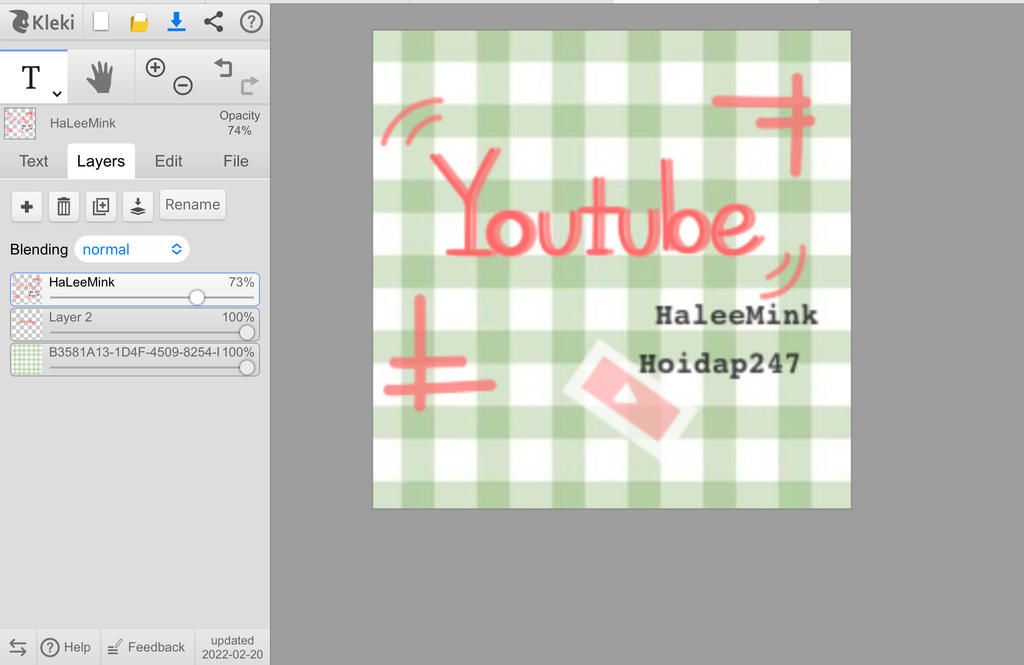Zoom in with the plus magnifier
Viewport: 1024px width, 665px height.
155,67
